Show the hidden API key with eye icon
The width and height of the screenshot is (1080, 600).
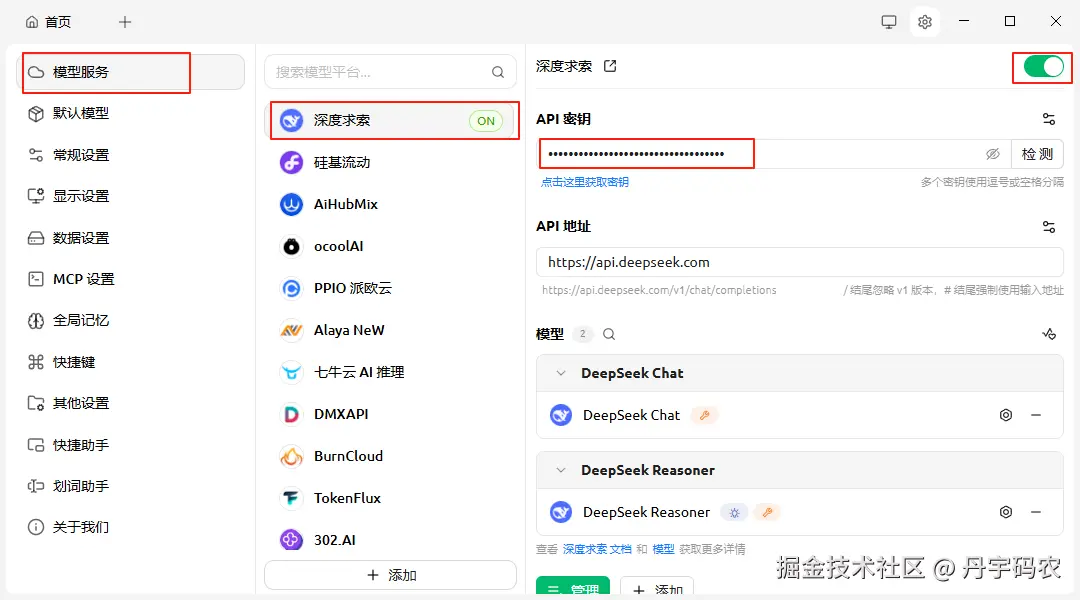pyautogui.click(x=993, y=154)
